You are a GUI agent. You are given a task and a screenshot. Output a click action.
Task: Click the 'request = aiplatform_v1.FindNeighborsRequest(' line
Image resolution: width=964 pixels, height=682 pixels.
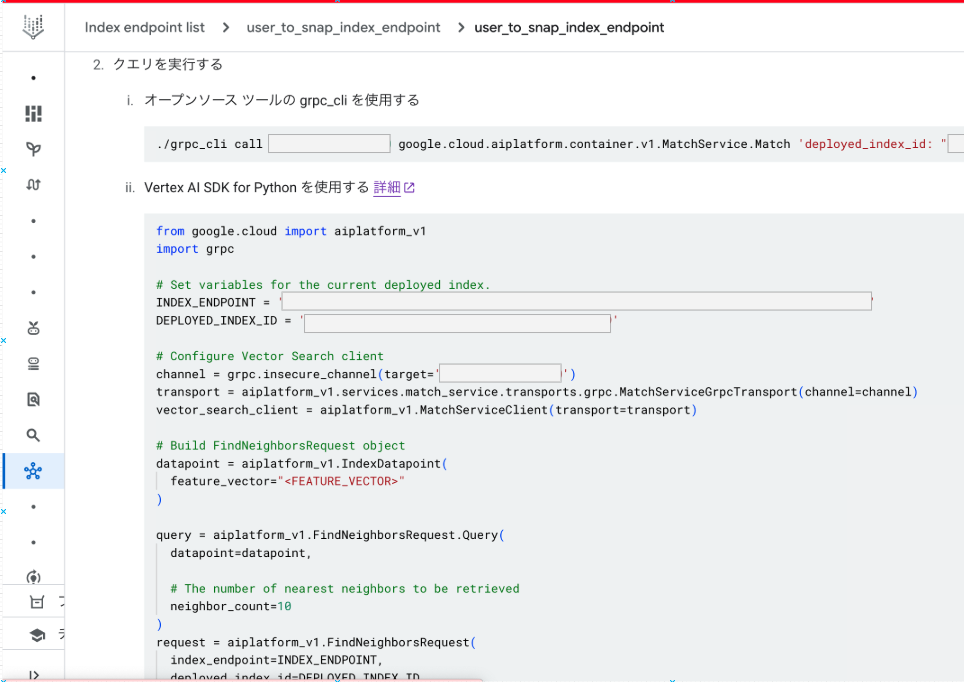point(316,642)
